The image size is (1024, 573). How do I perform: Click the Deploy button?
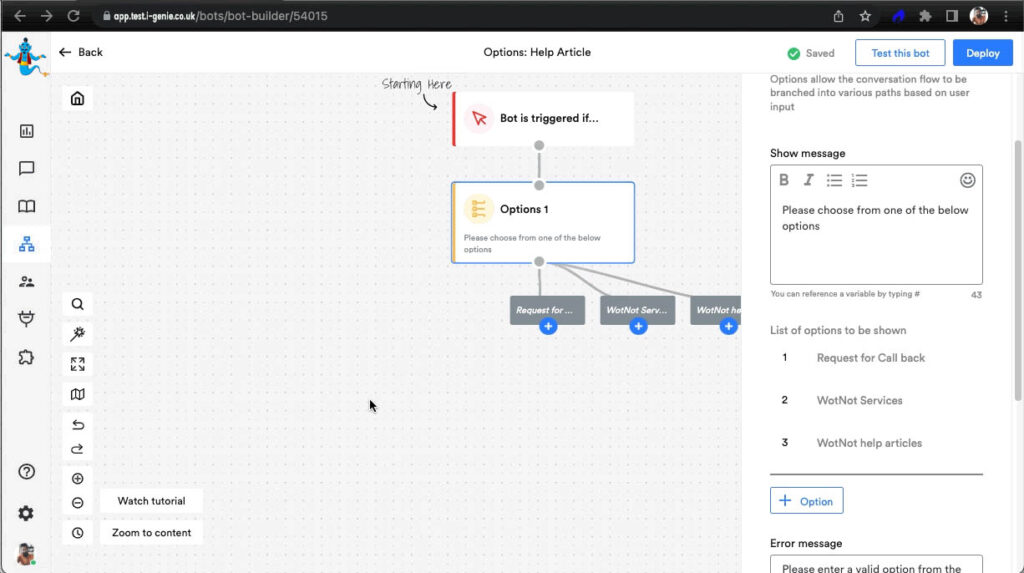coord(982,53)
